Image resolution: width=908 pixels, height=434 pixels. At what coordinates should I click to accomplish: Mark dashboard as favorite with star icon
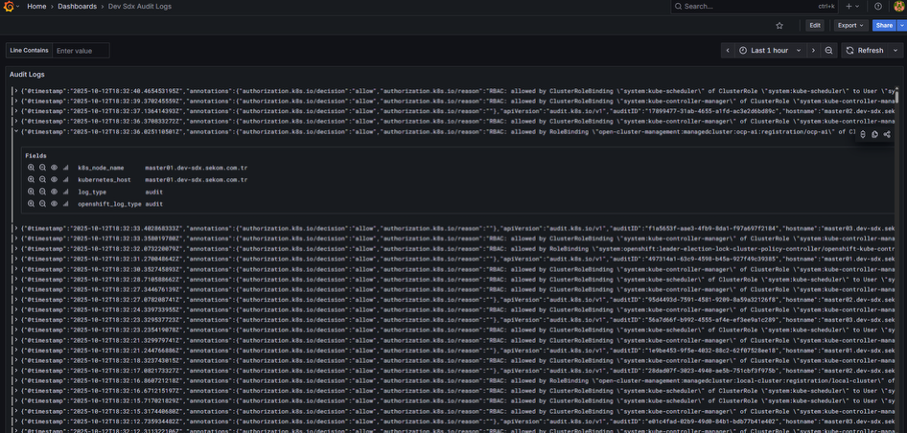click(779, 26)
